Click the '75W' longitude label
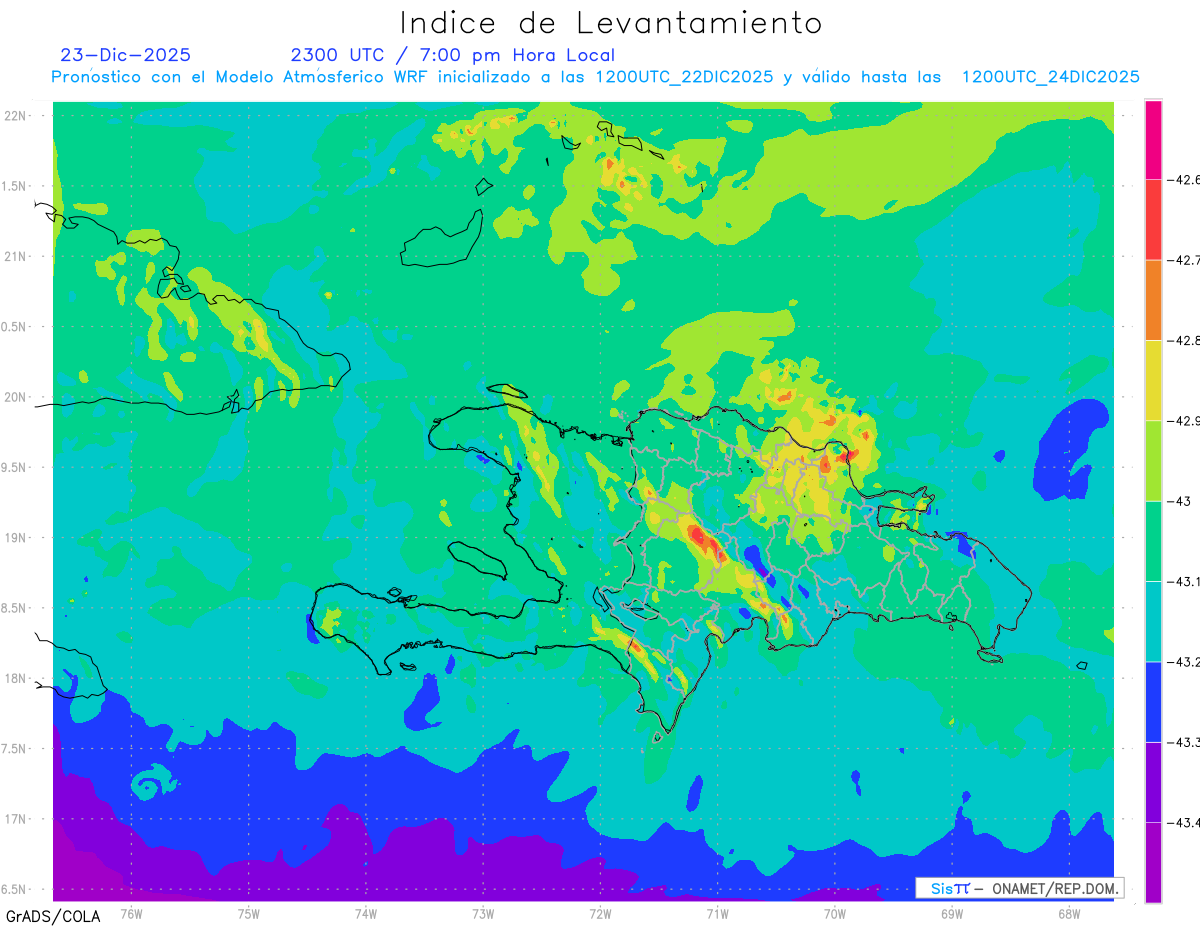 pos(249,913)
